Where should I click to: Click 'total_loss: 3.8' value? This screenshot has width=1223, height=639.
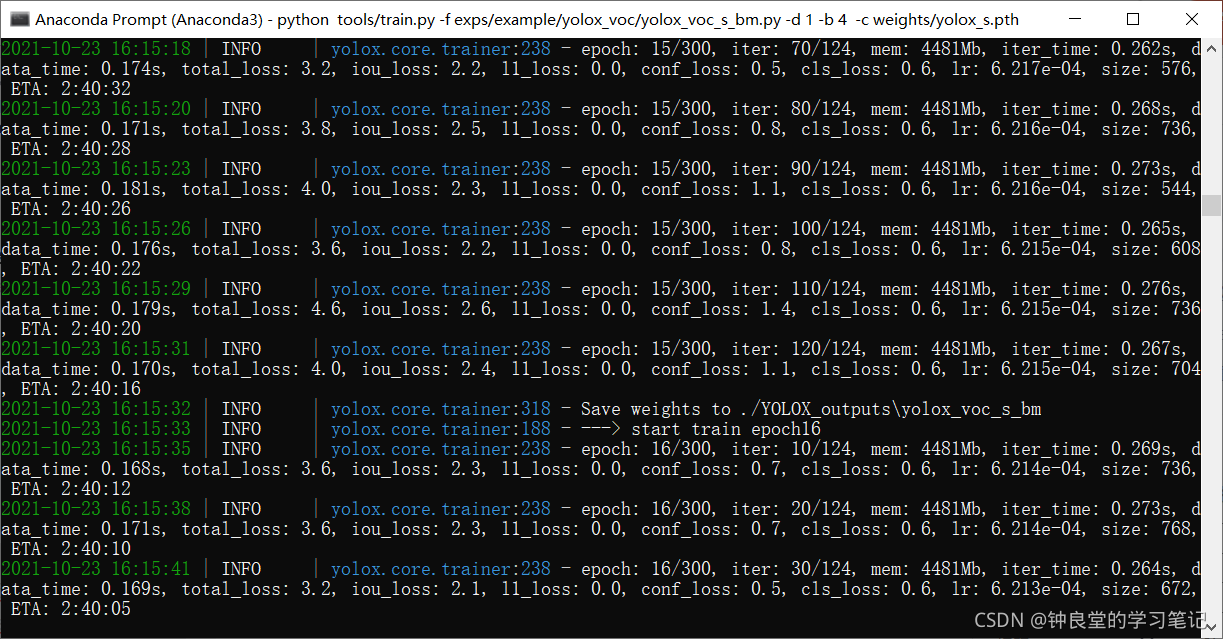[256, 129]
